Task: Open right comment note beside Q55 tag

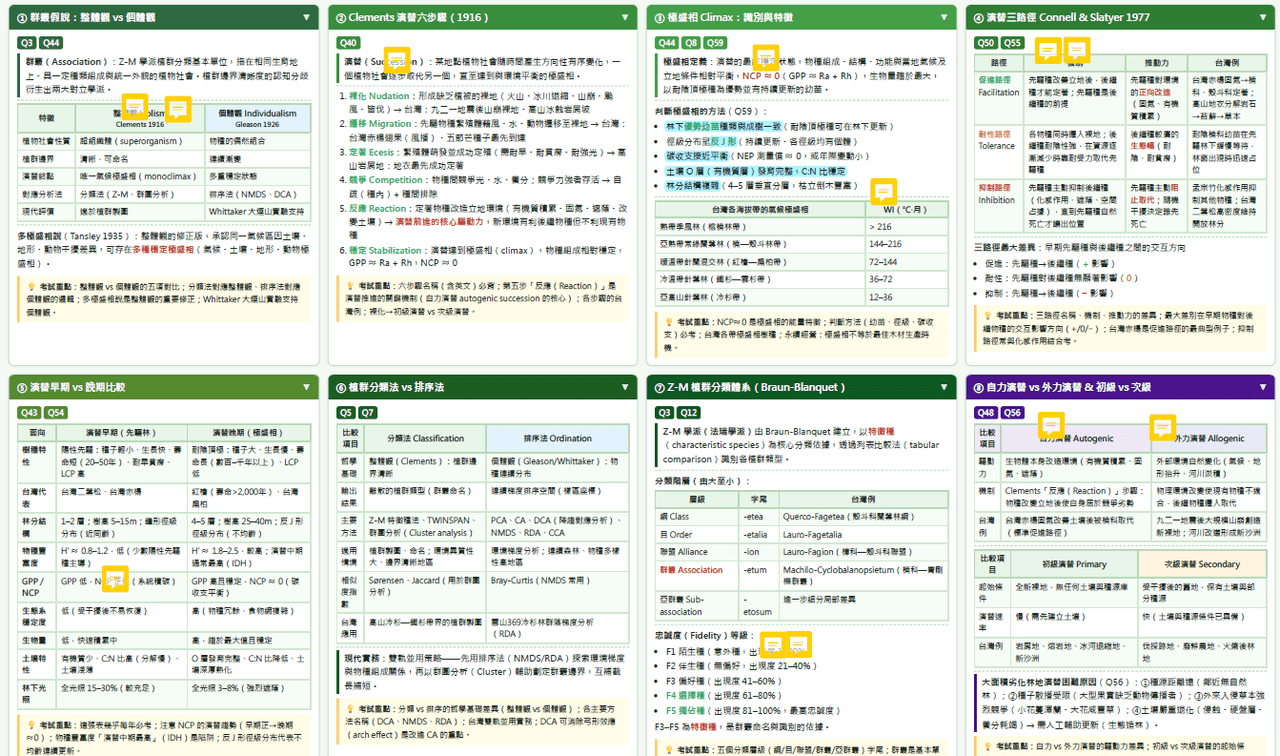Action: (x=1076, y=50)
